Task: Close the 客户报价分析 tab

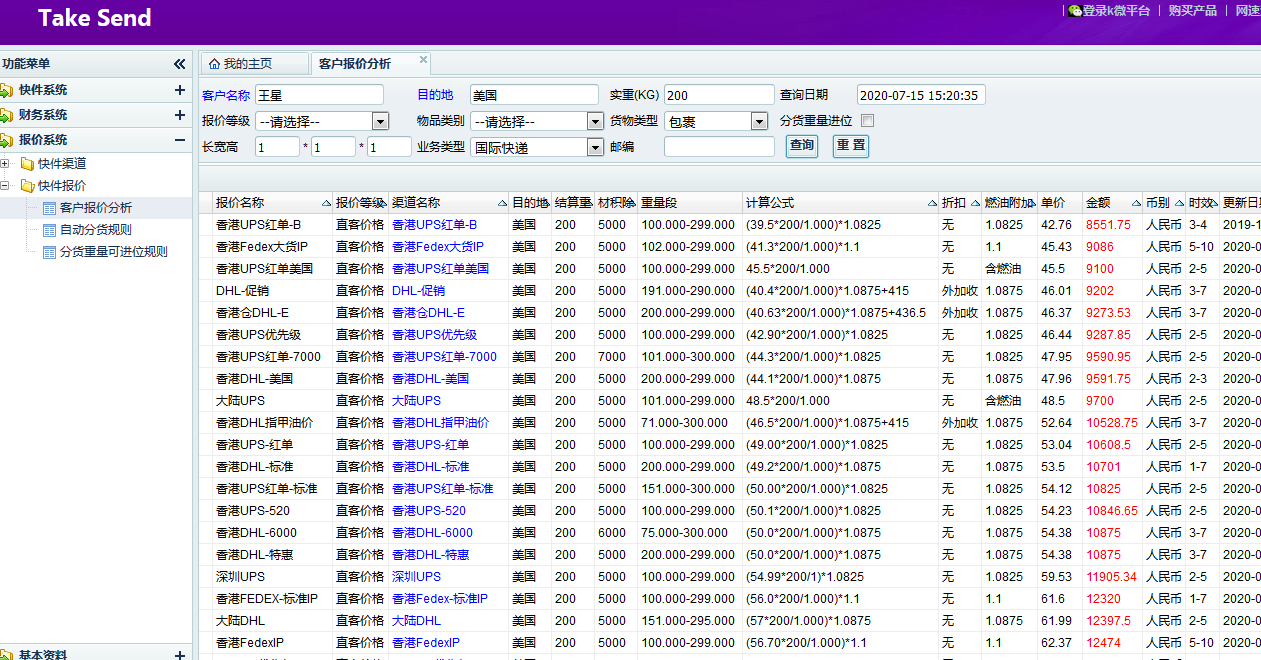Action: click(423, 60)
